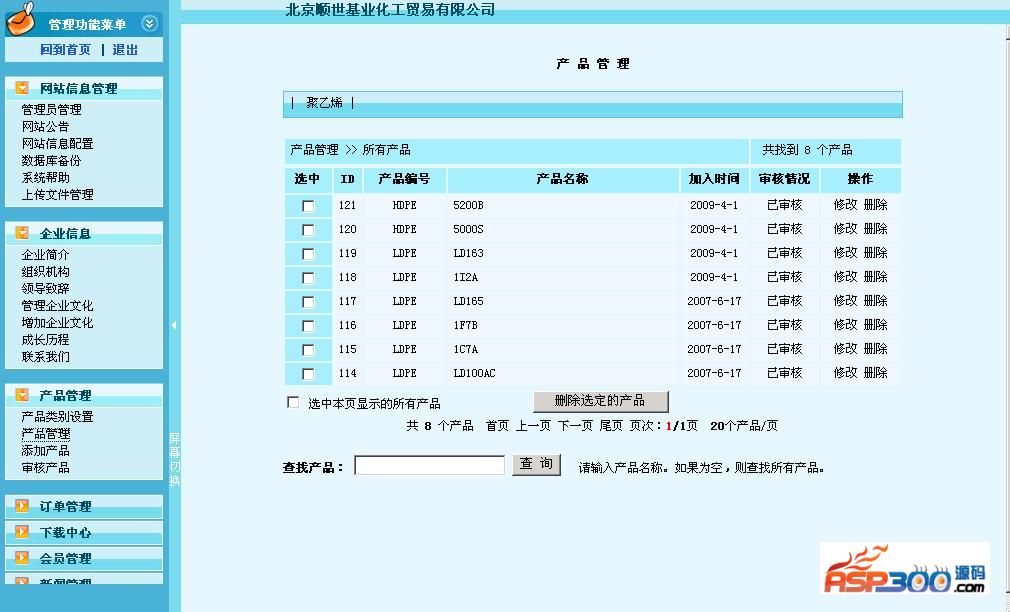
Task: Expand 会员管理 using its arrow icon
Action: coord(22,558)
